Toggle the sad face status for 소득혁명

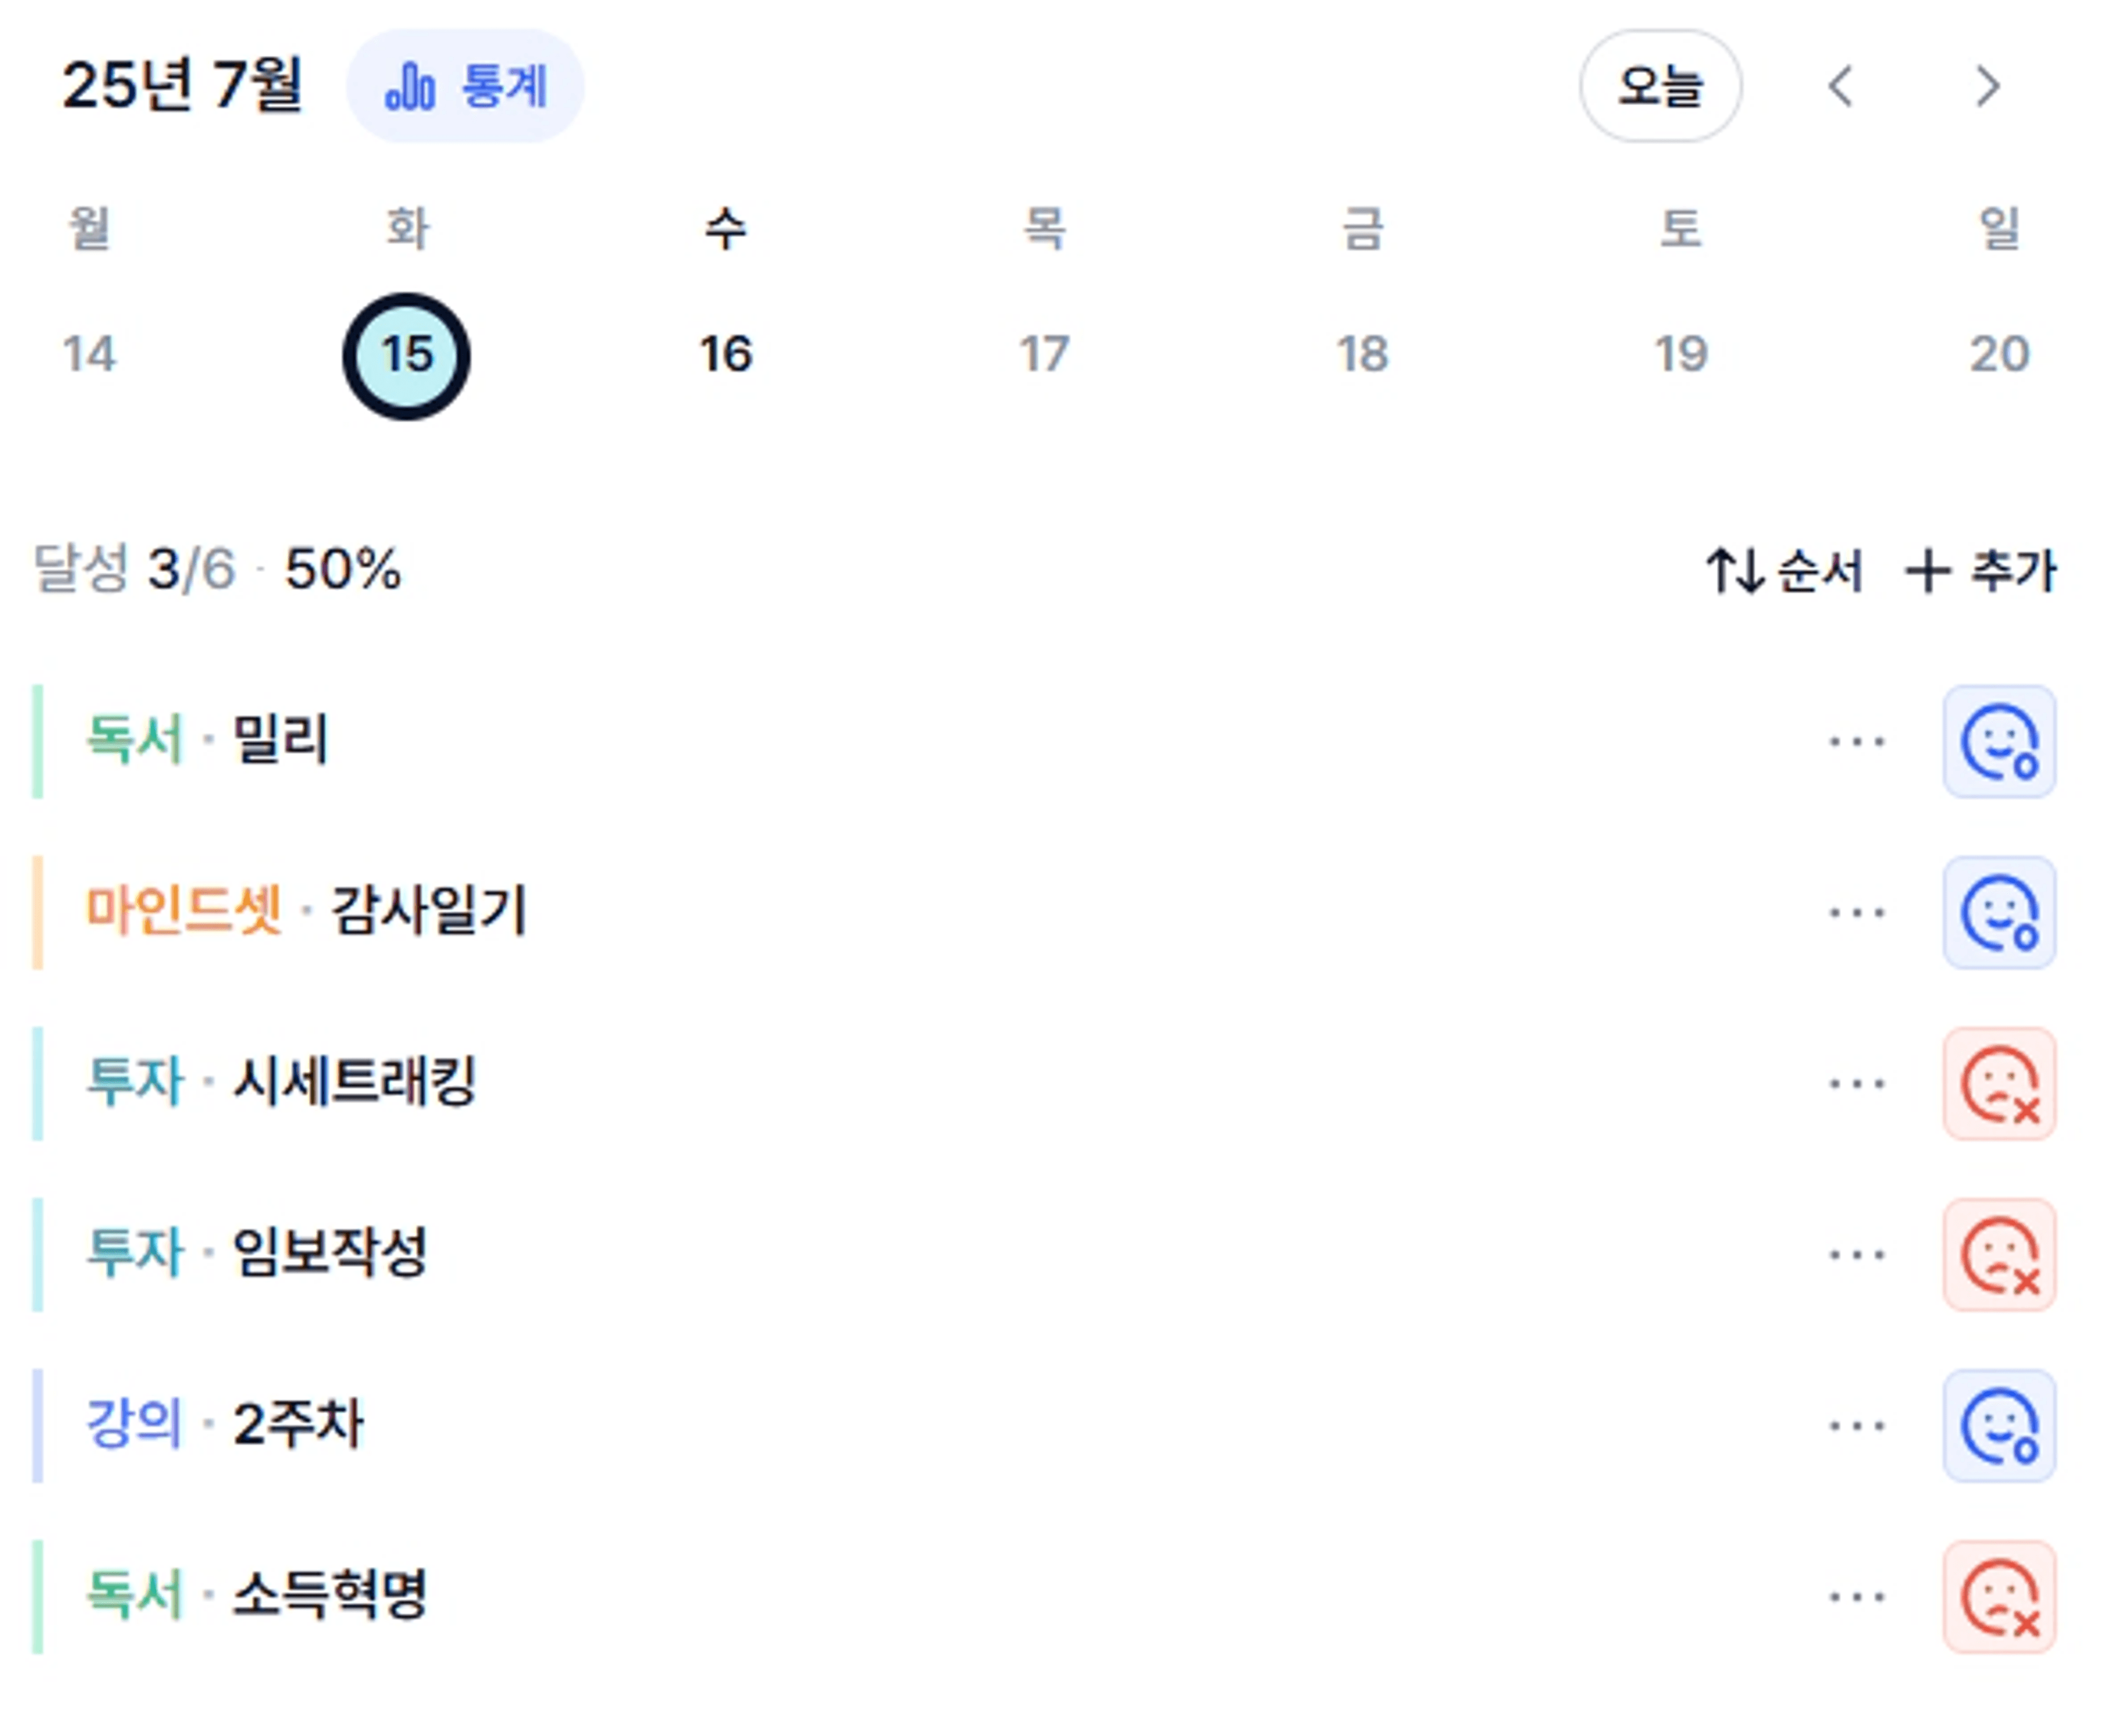click(x=1999, y=1596)
